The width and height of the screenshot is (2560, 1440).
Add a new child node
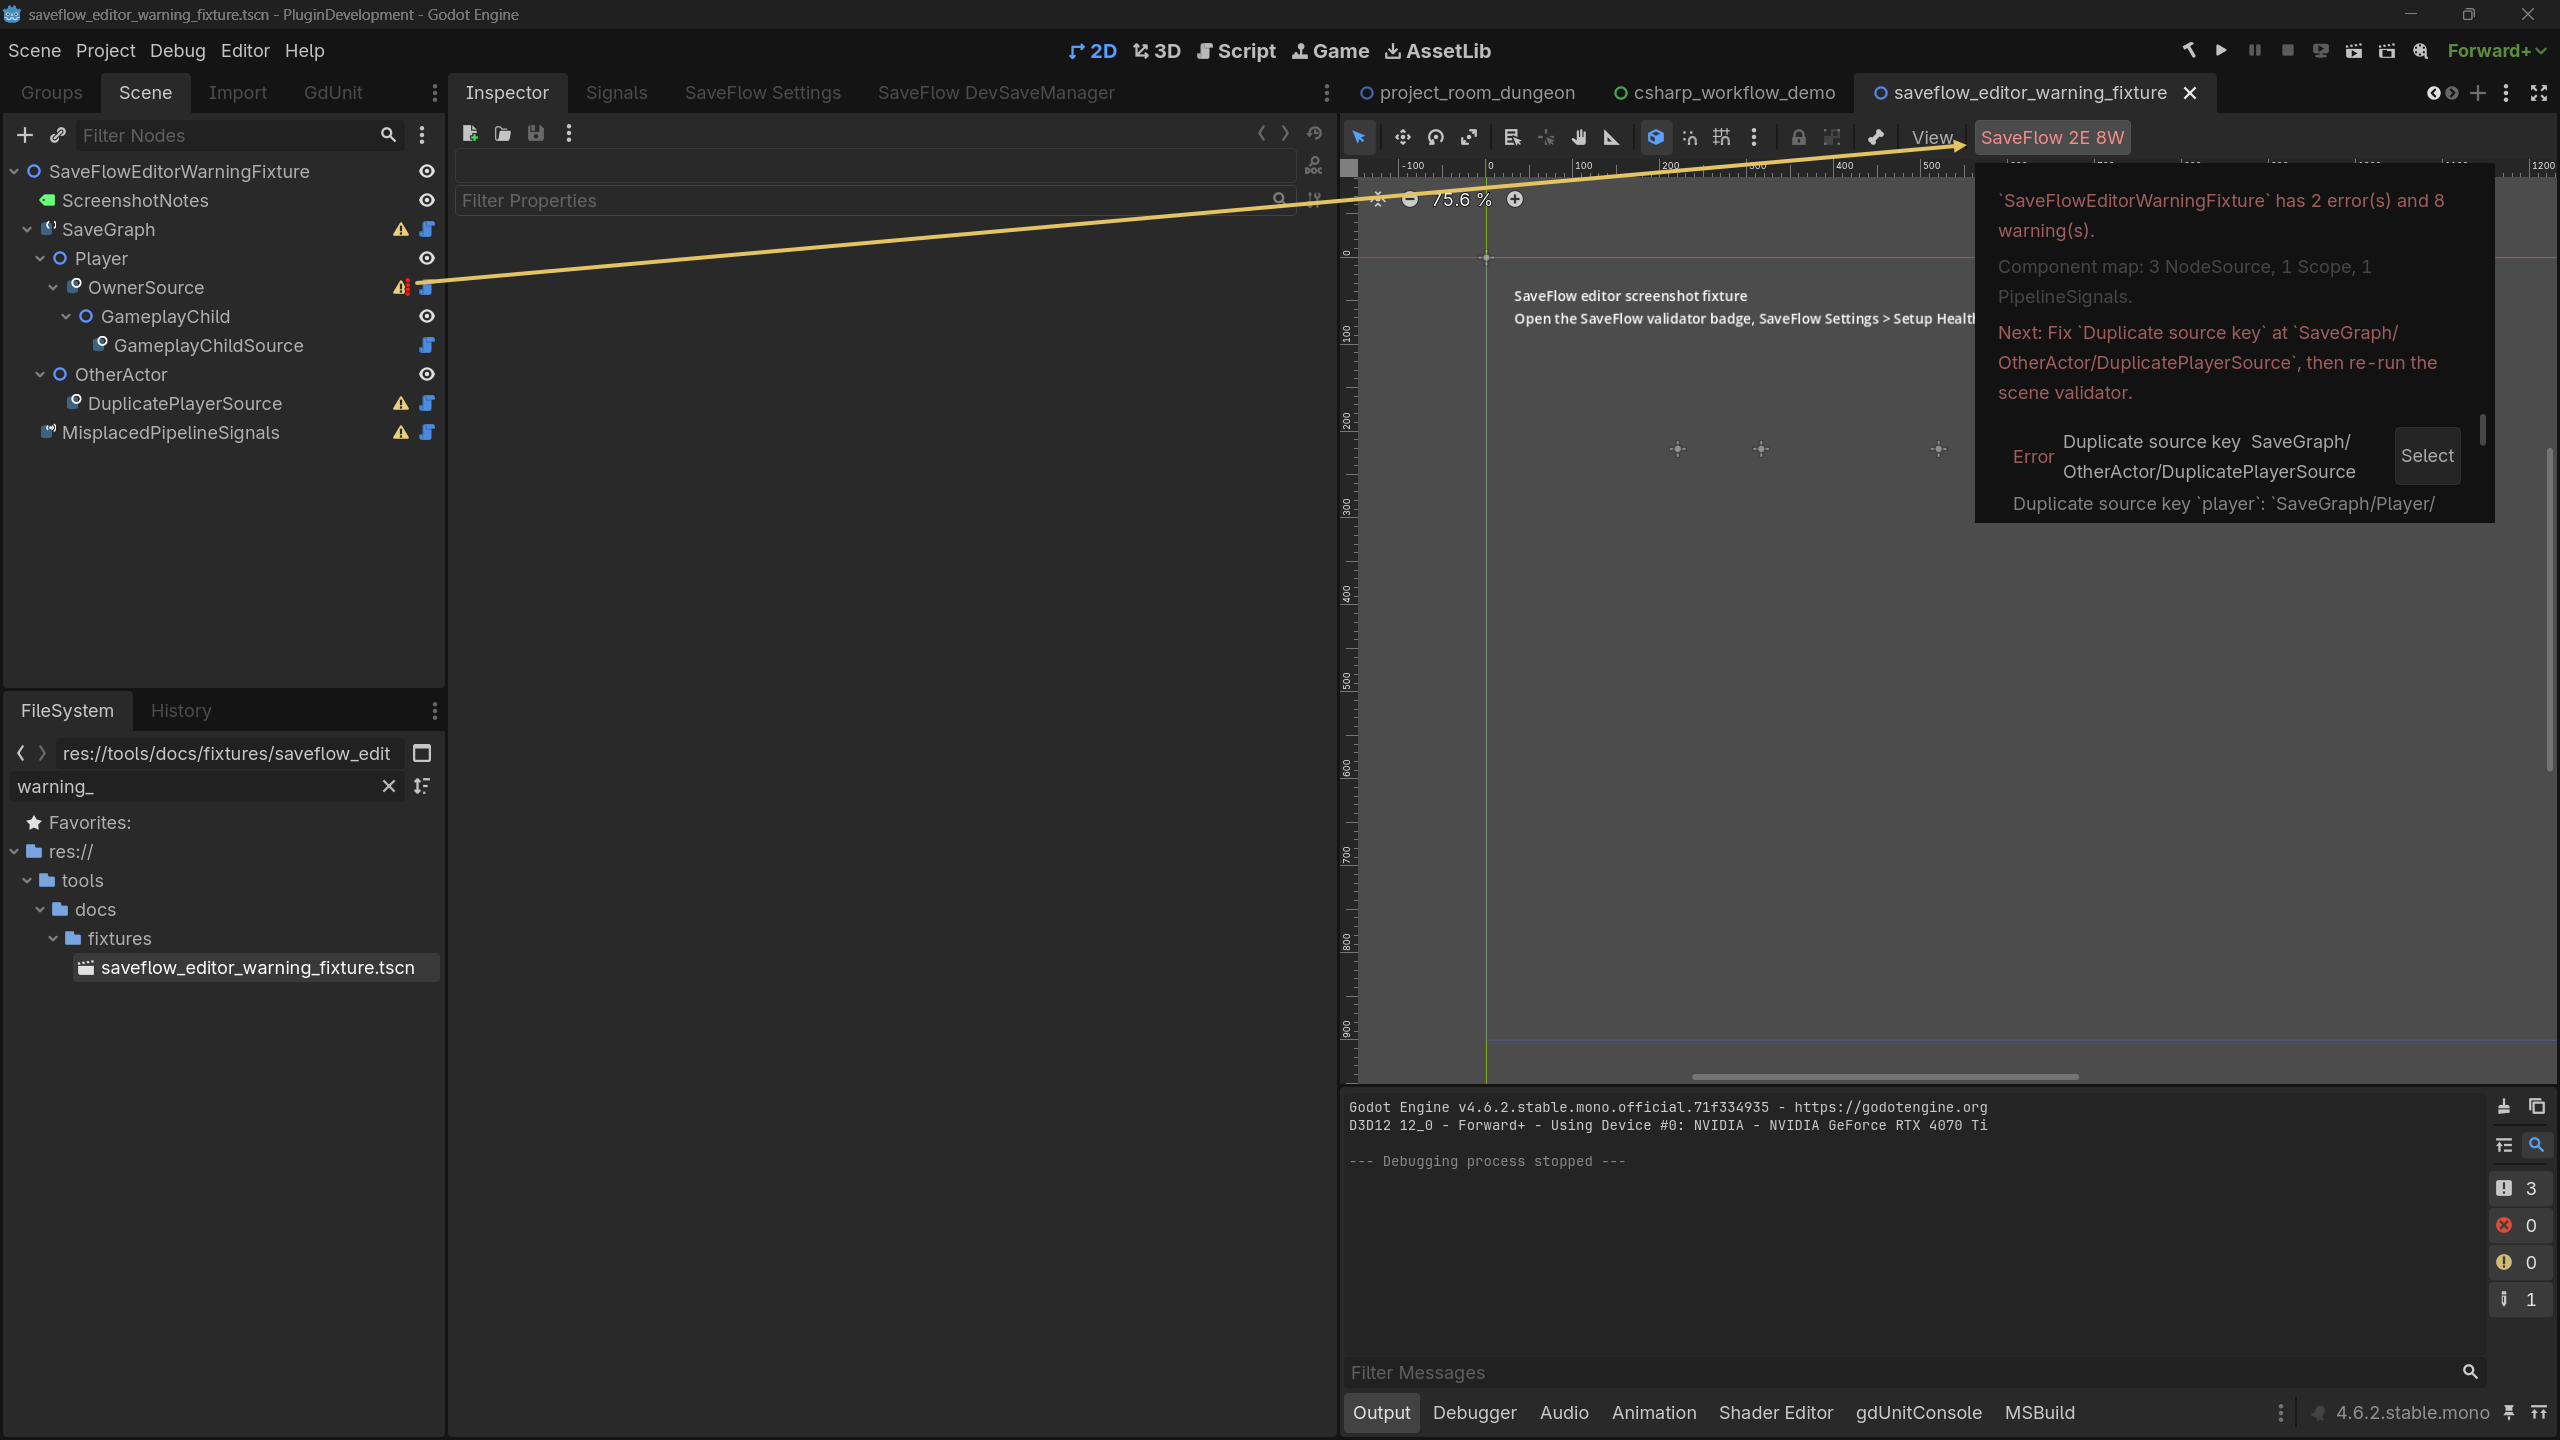click(x=25, y=135)
